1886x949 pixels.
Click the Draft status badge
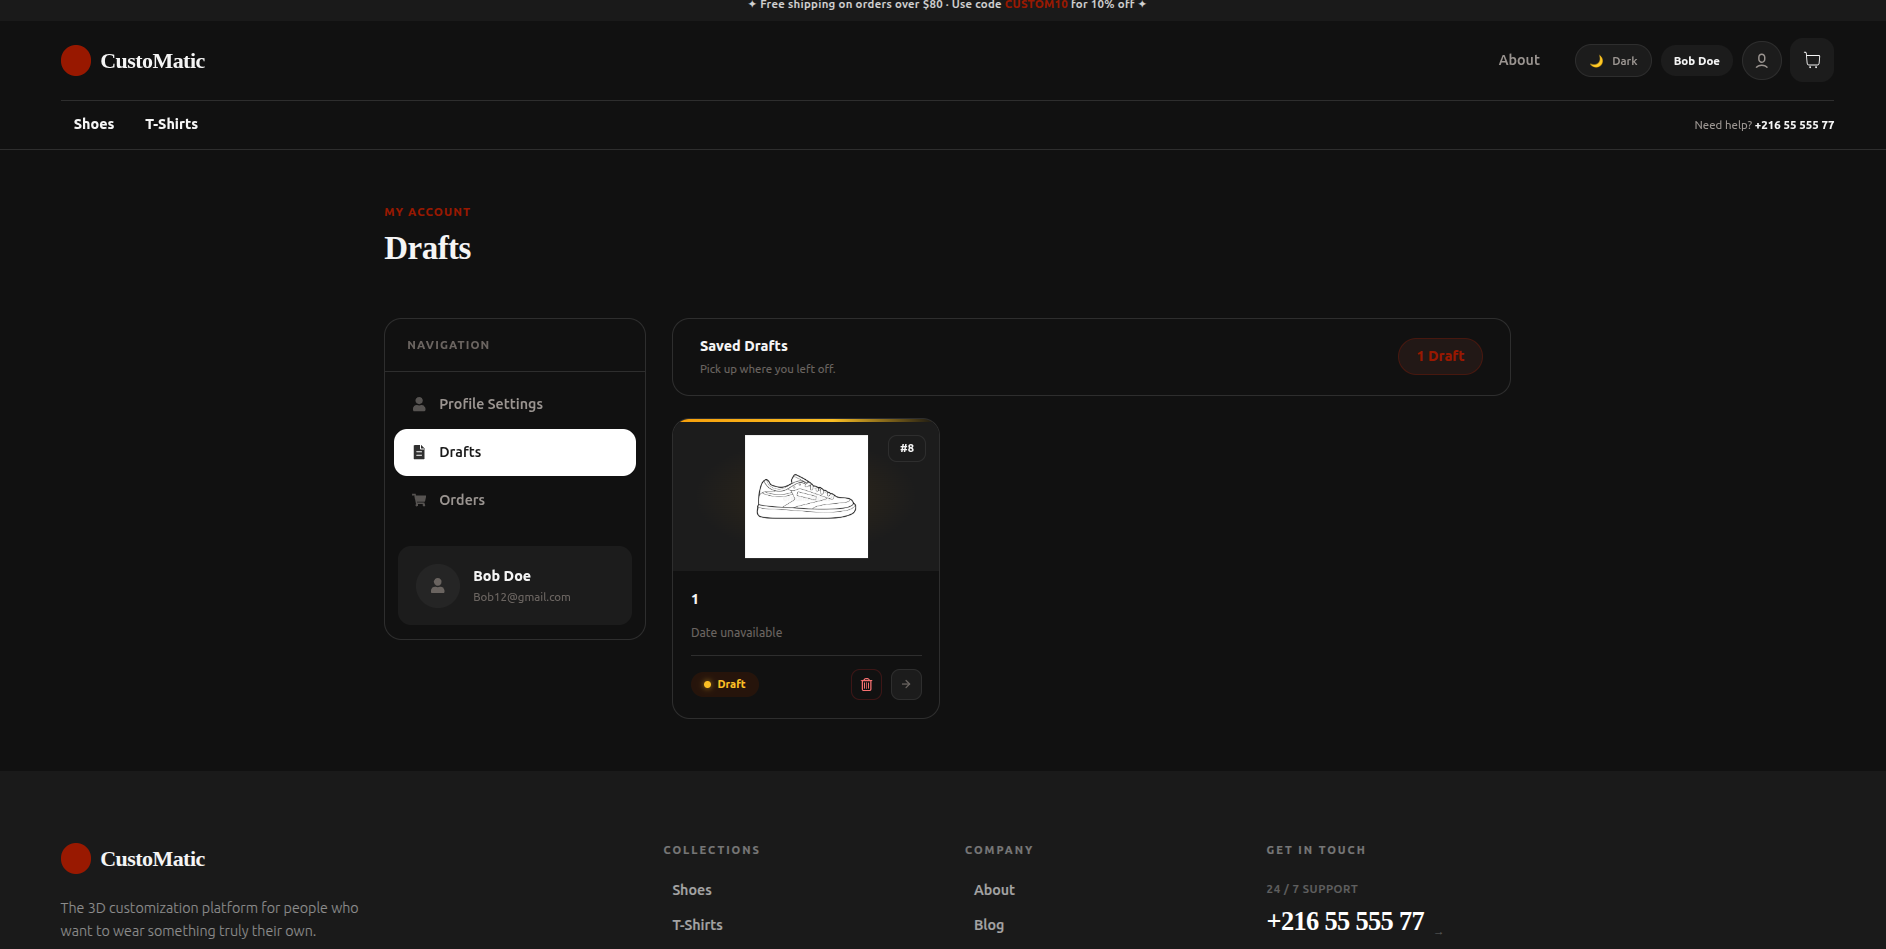[725, 684]
